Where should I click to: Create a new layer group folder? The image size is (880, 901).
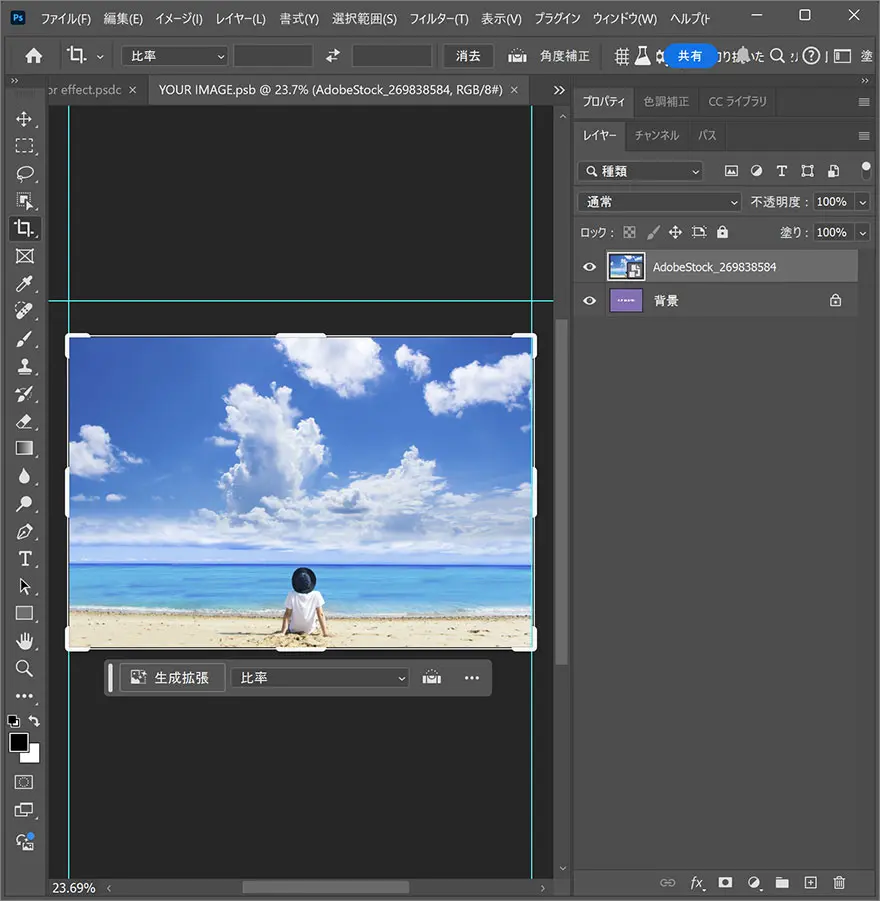click(782, 882)
